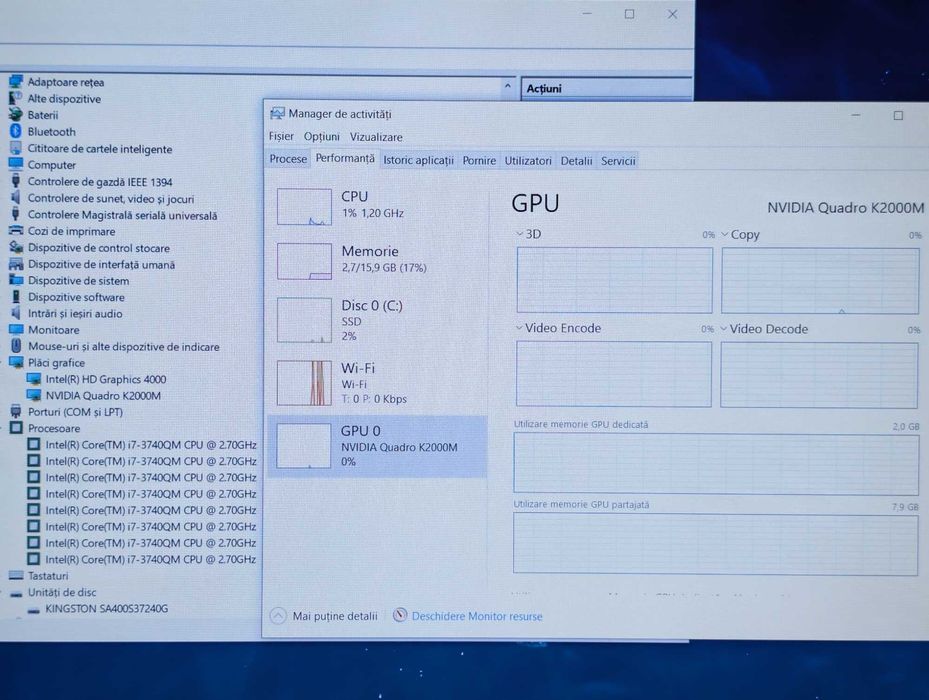The width and height of the screenshot is (929, 700).
Task: Select the CPU performance entry
Action: pyautogui.click(x=377, y=206)
